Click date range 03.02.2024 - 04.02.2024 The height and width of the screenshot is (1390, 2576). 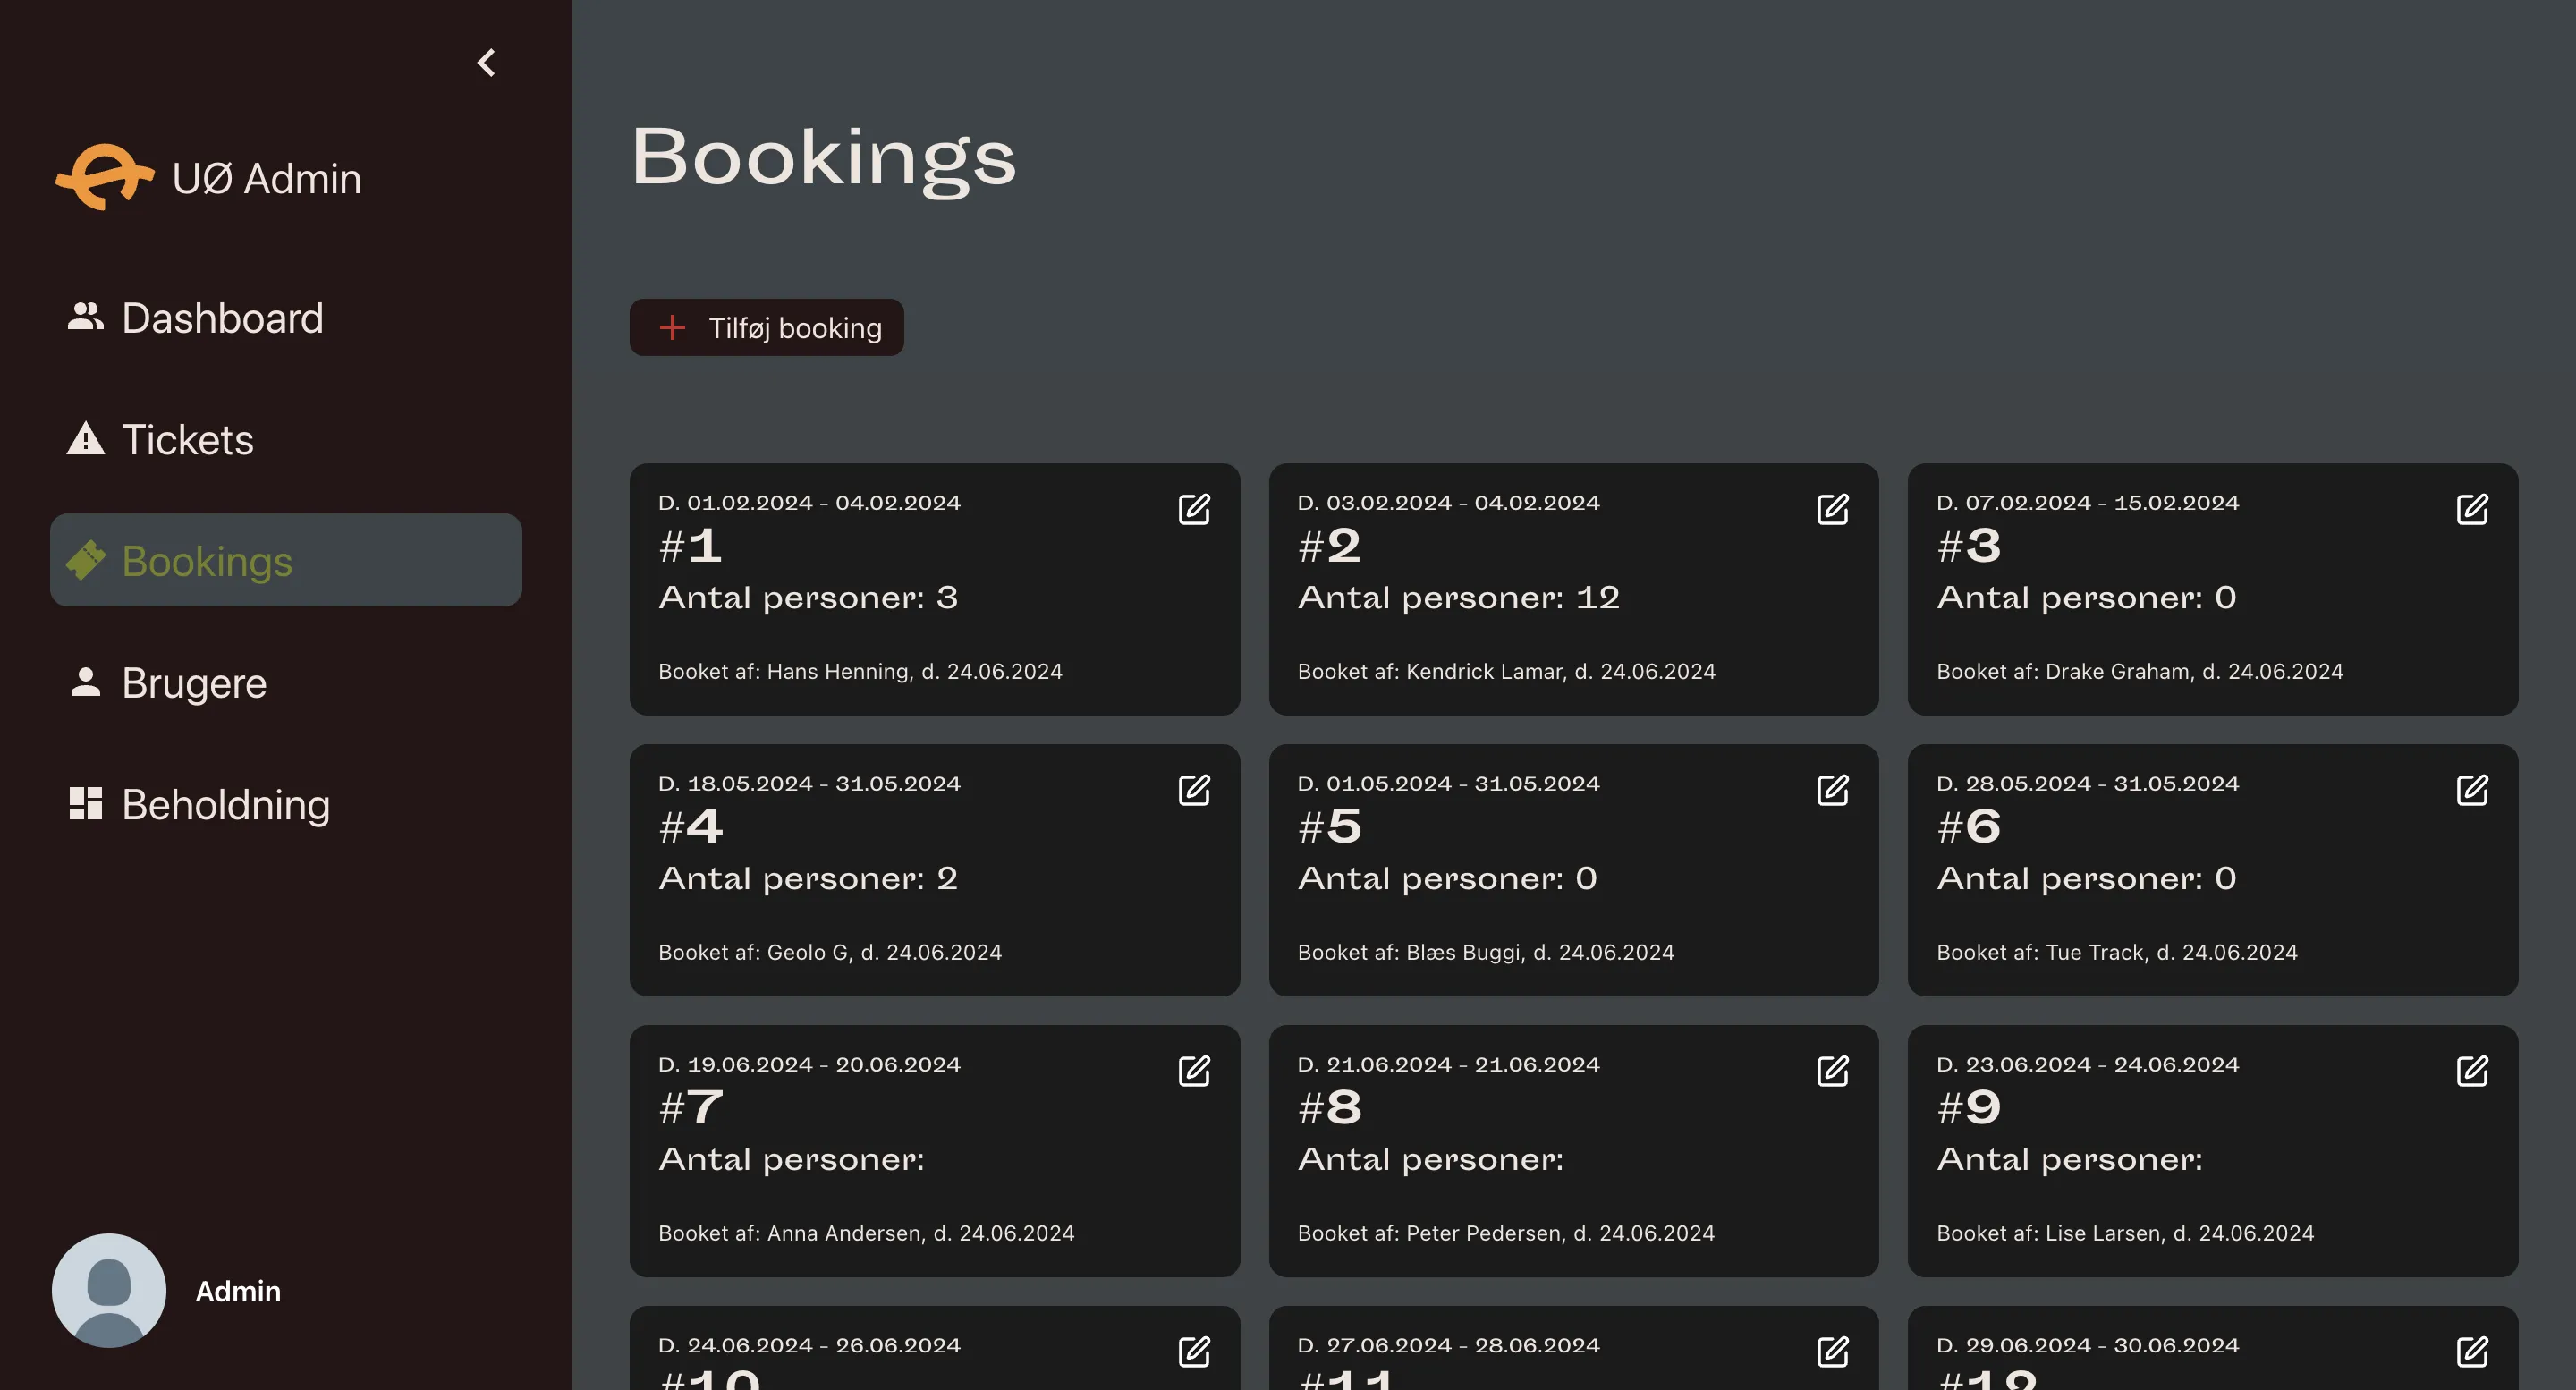pyautogui.click(x=1448, y=503)
